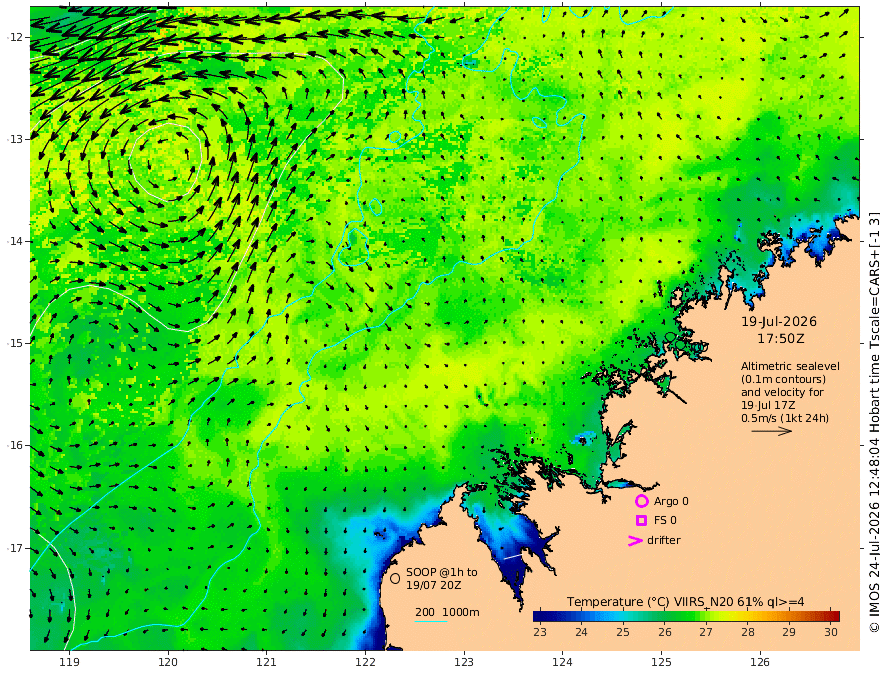This screenshot has height=680, width=880.
Task: Click the magenta drifter arrowhead legend symbol
Action: pyautogui.click(x=635, y=540)
